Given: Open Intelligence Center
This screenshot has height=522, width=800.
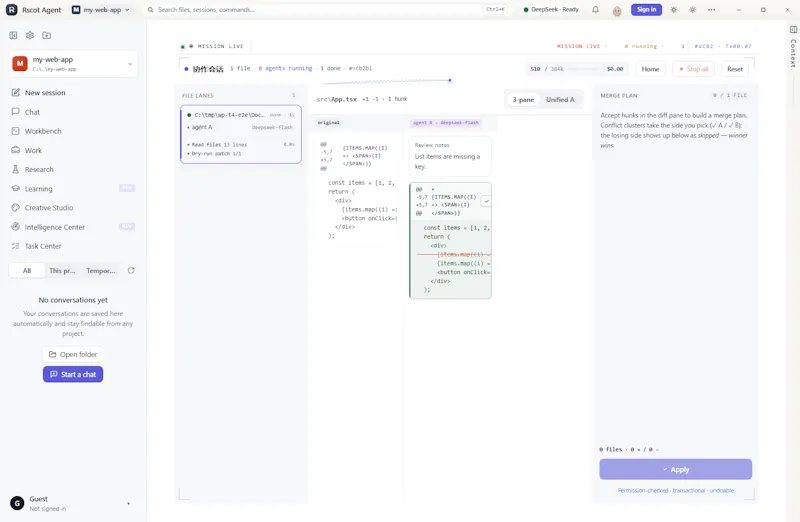Looking at the screenshot, I should pyautogui.click(x=73, y=227).
